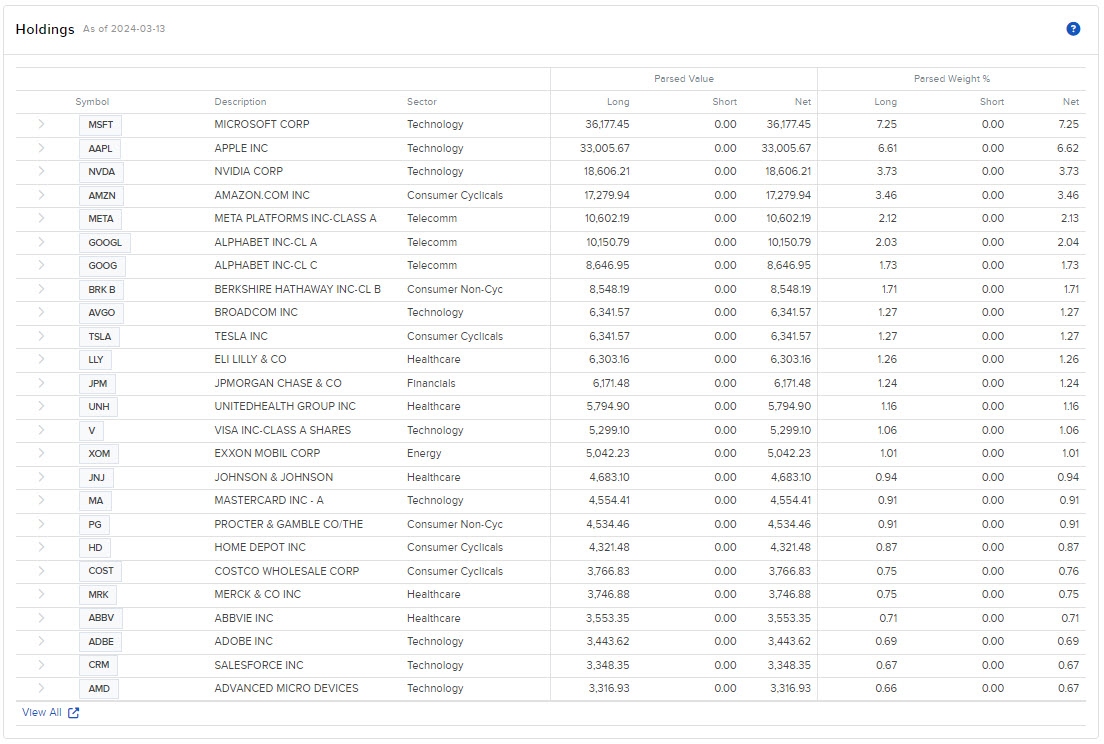
Task: Sort by the Symbol column header
Action: (92, 102)
